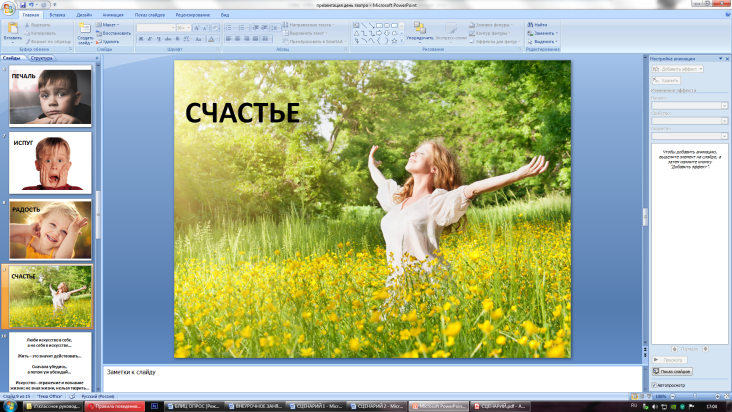Select the РАДОСТЬ slide thumbnail
732x412 pixels.
click(x=50, y=230)
